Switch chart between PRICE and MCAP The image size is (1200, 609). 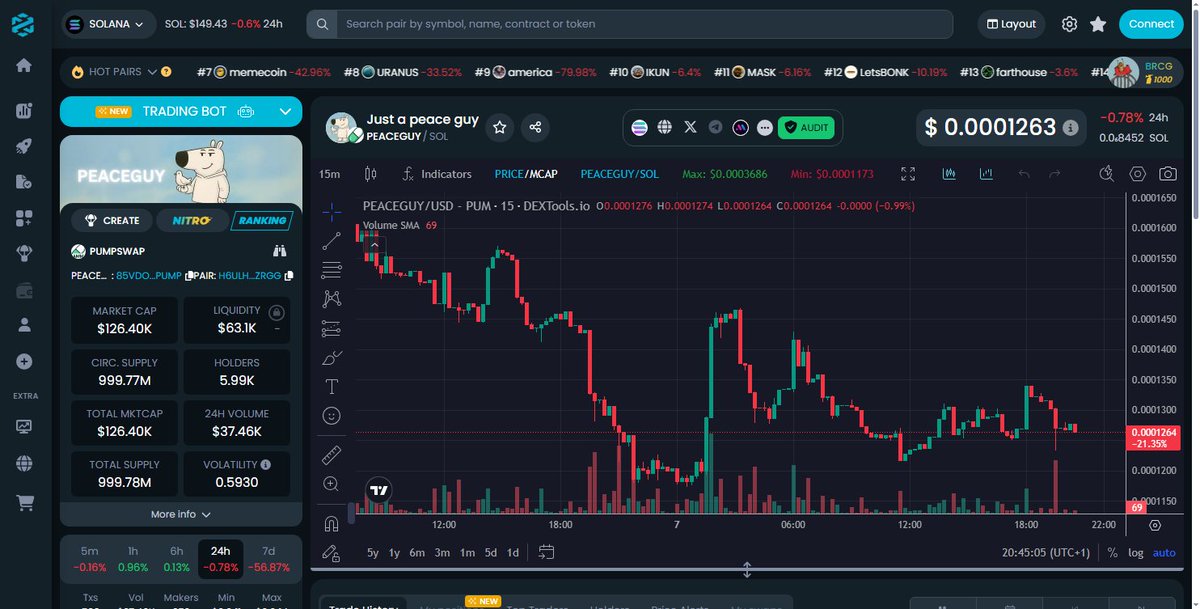(x=526, y=174)
